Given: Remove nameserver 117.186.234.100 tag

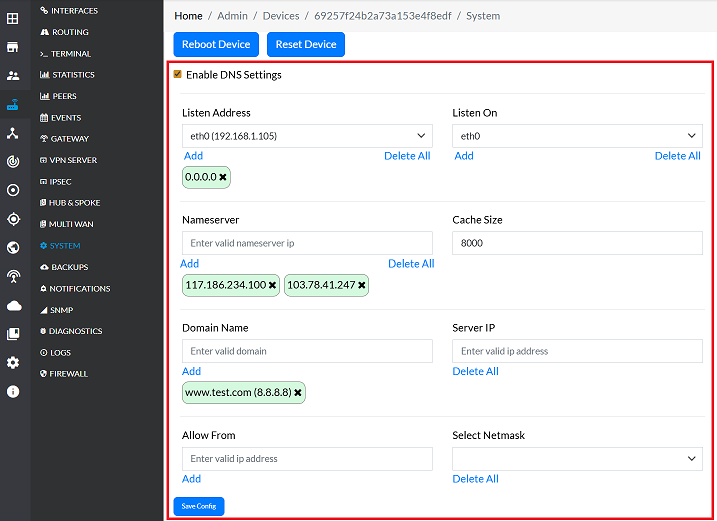Looking at the screenshot, I should 272,285.
